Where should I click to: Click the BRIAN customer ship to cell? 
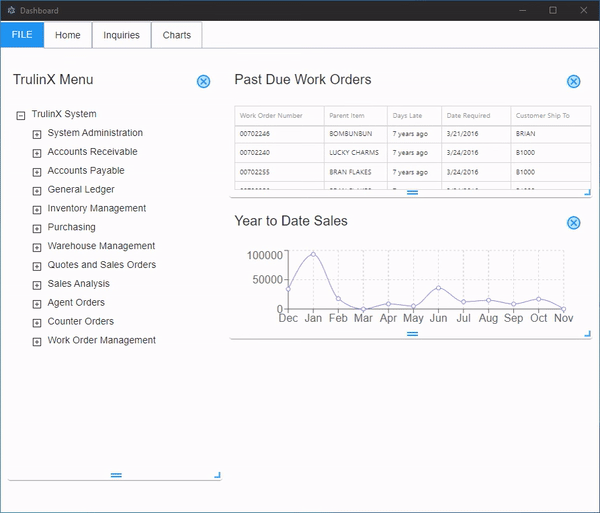click(x=551, y=134)
